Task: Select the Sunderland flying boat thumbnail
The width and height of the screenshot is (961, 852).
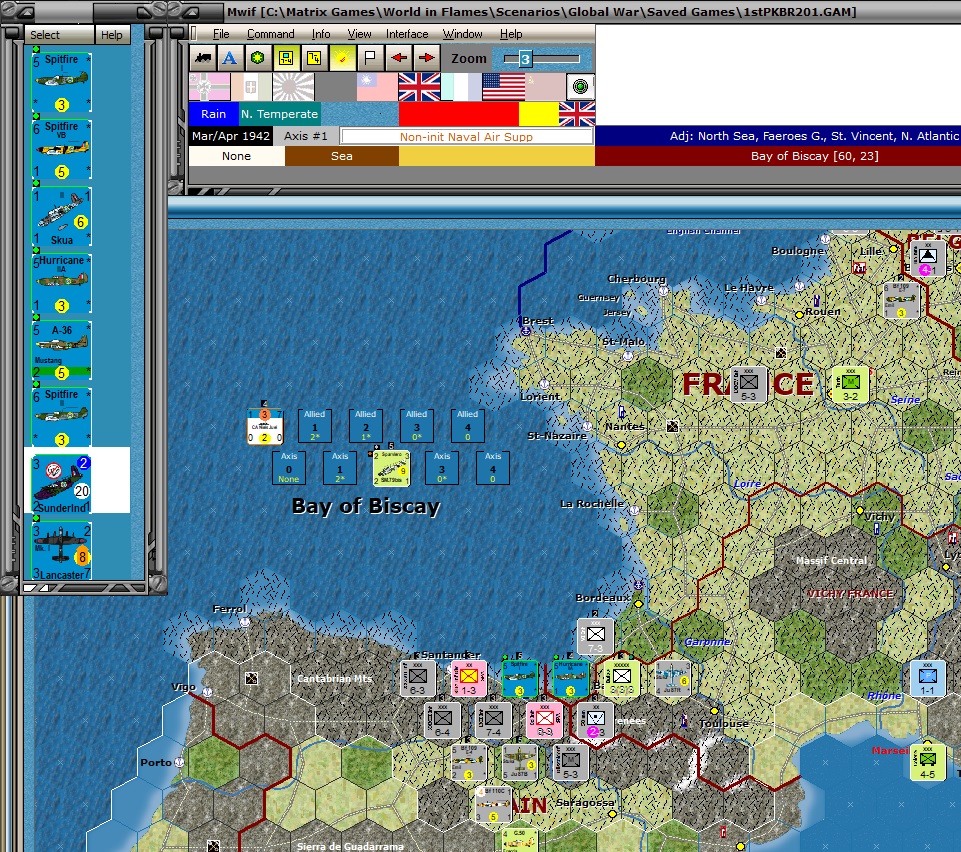Action: [x=61, y=484]
